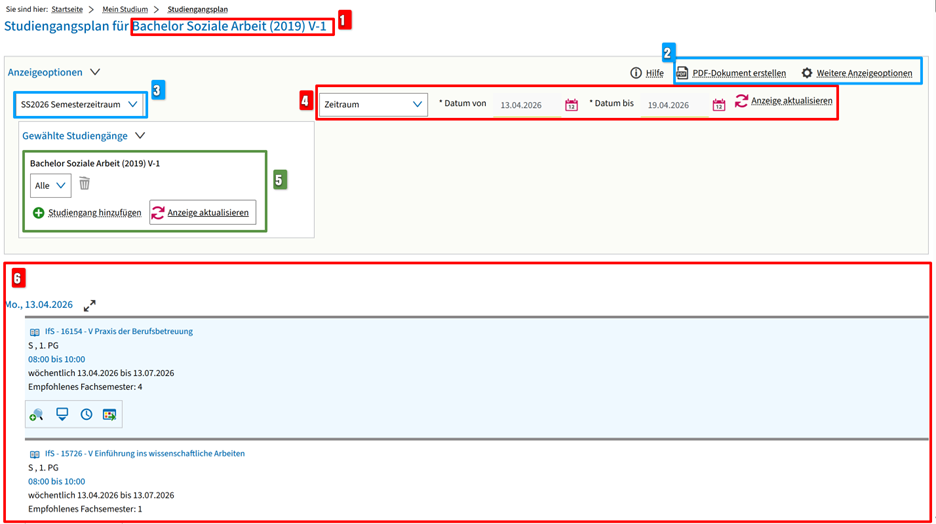Open the Alle semester filter dropdown
This screenshot has height=524, width=936.
(50, 185)
